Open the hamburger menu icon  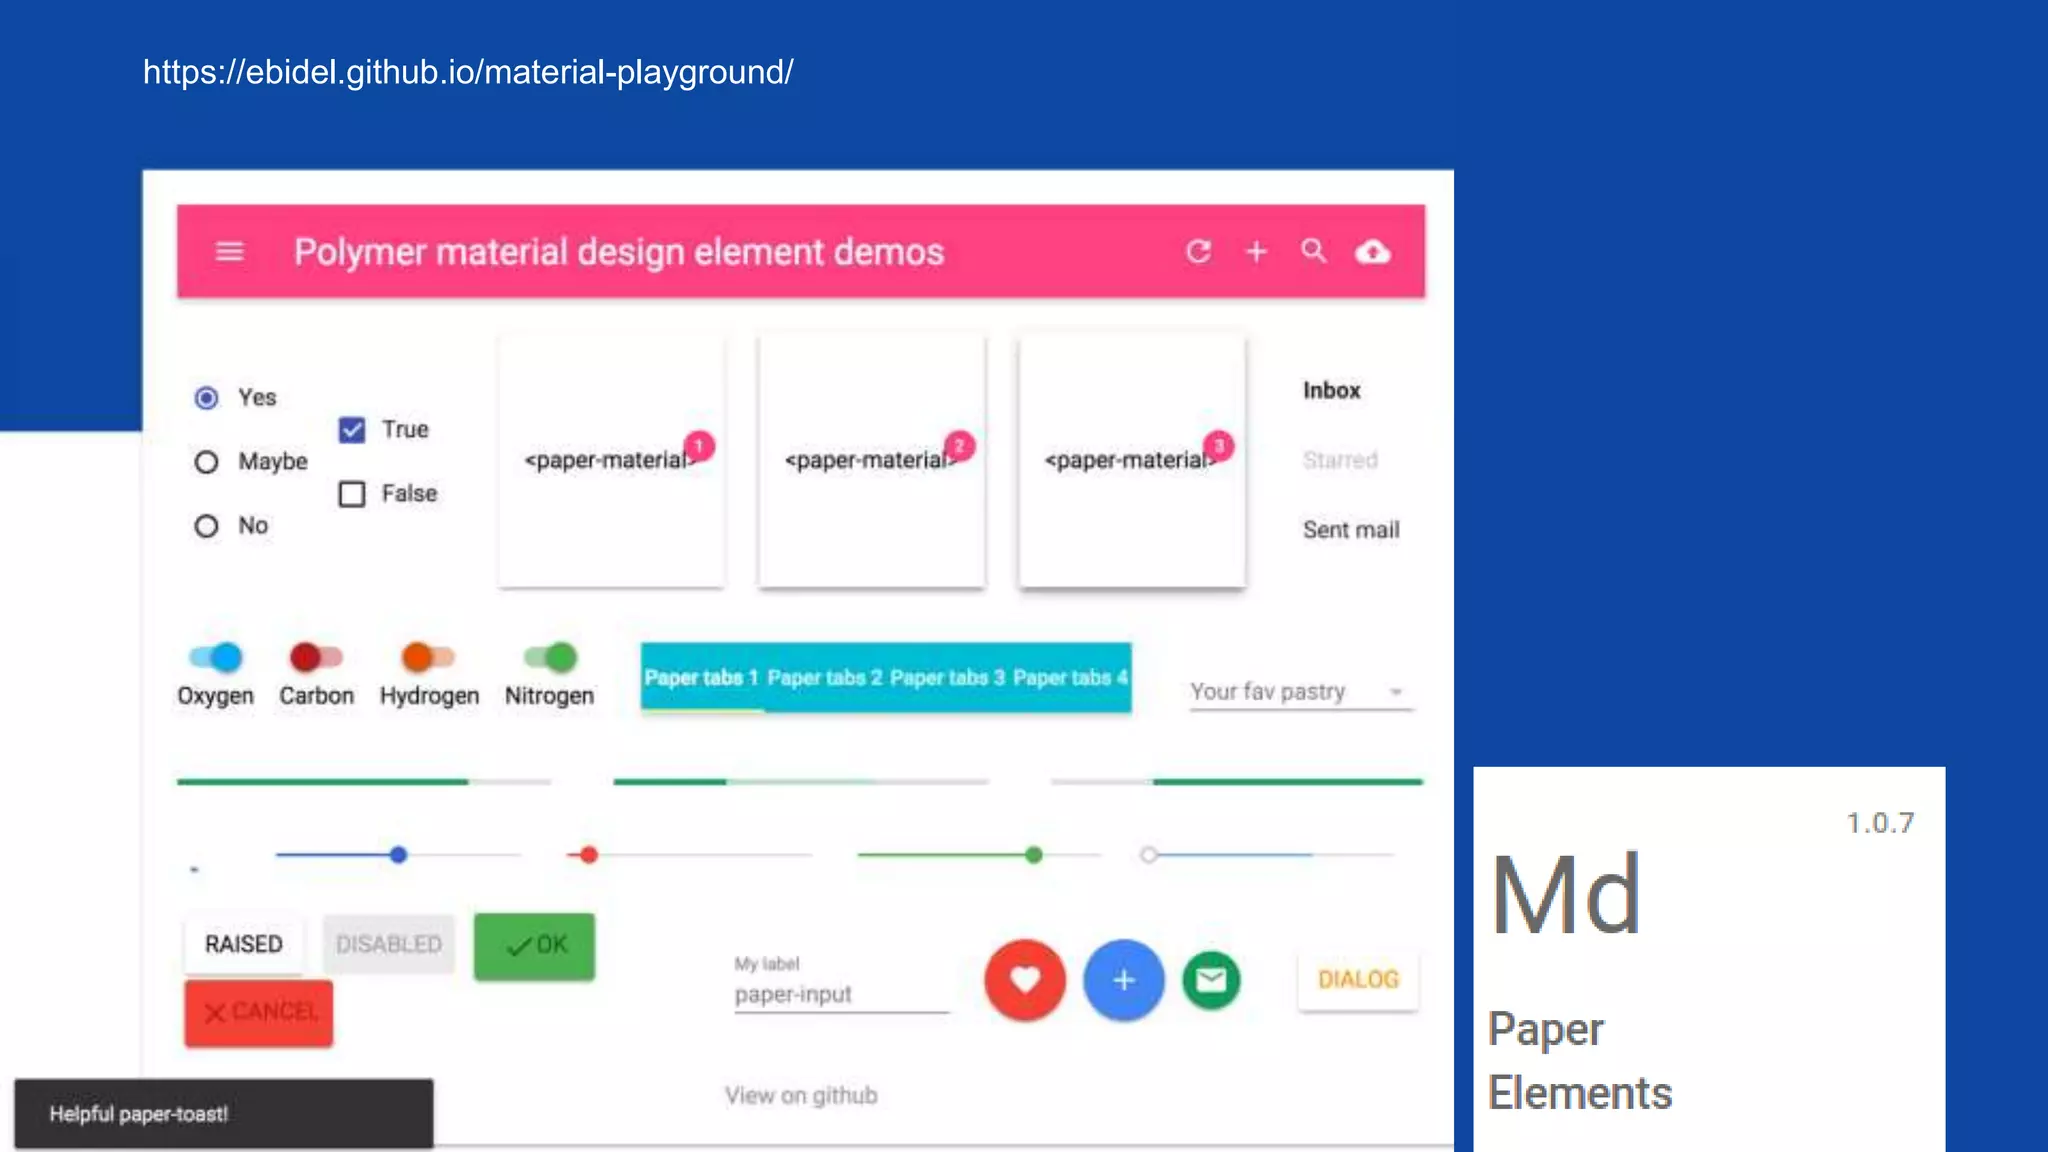click(230, 252)
